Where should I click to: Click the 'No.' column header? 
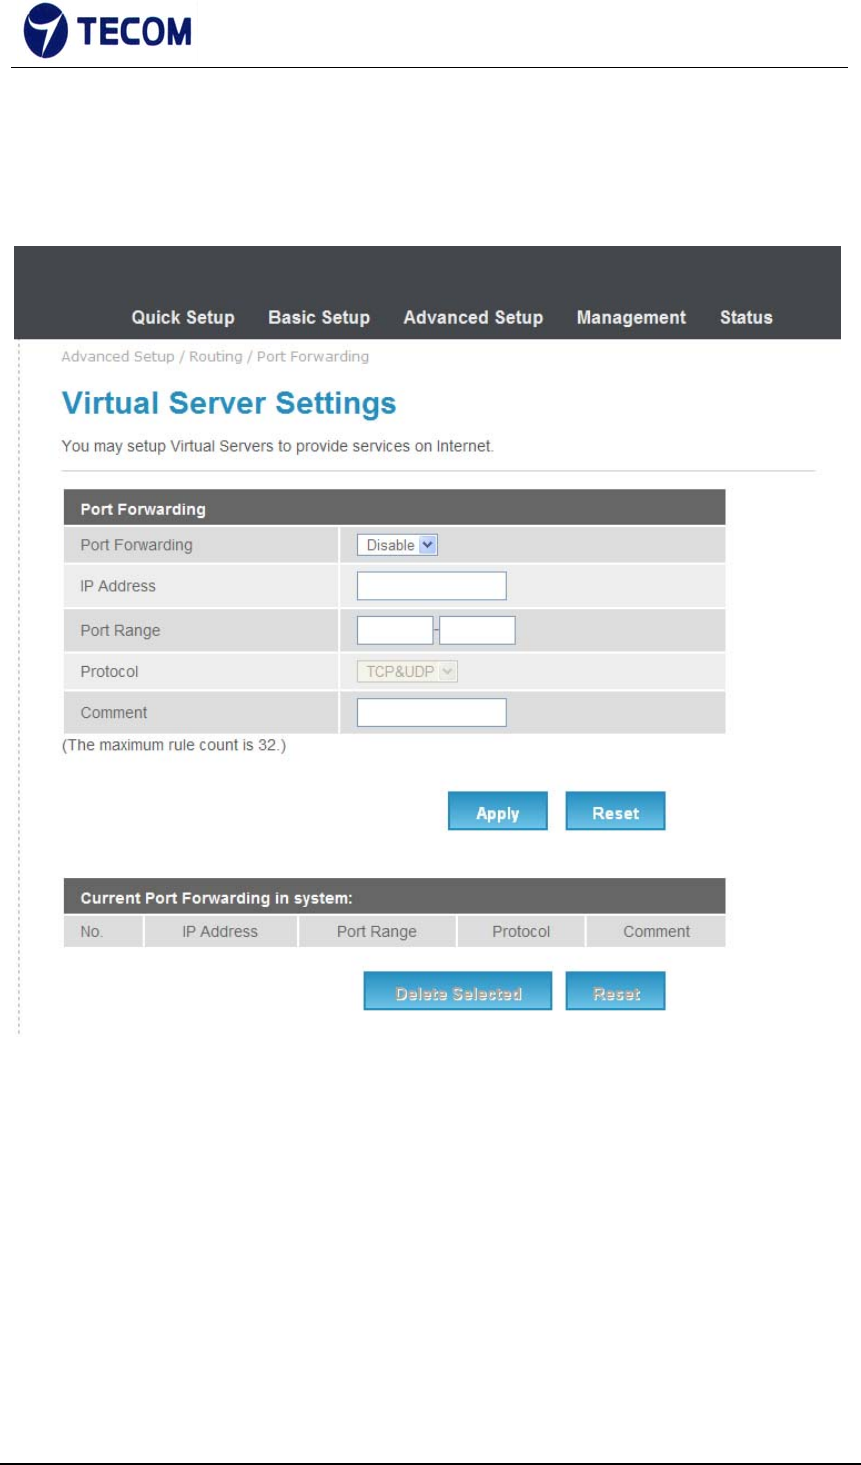pyautogui.click(x=92, y=931)
